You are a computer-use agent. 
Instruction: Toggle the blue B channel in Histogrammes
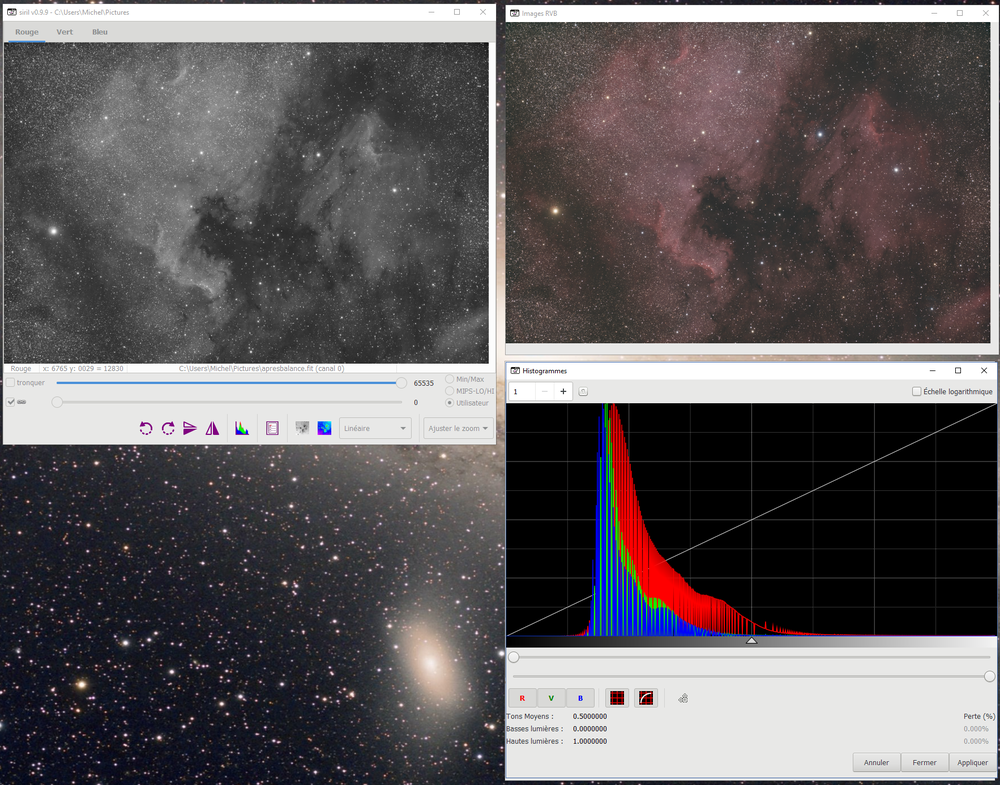tap(580, 698)
